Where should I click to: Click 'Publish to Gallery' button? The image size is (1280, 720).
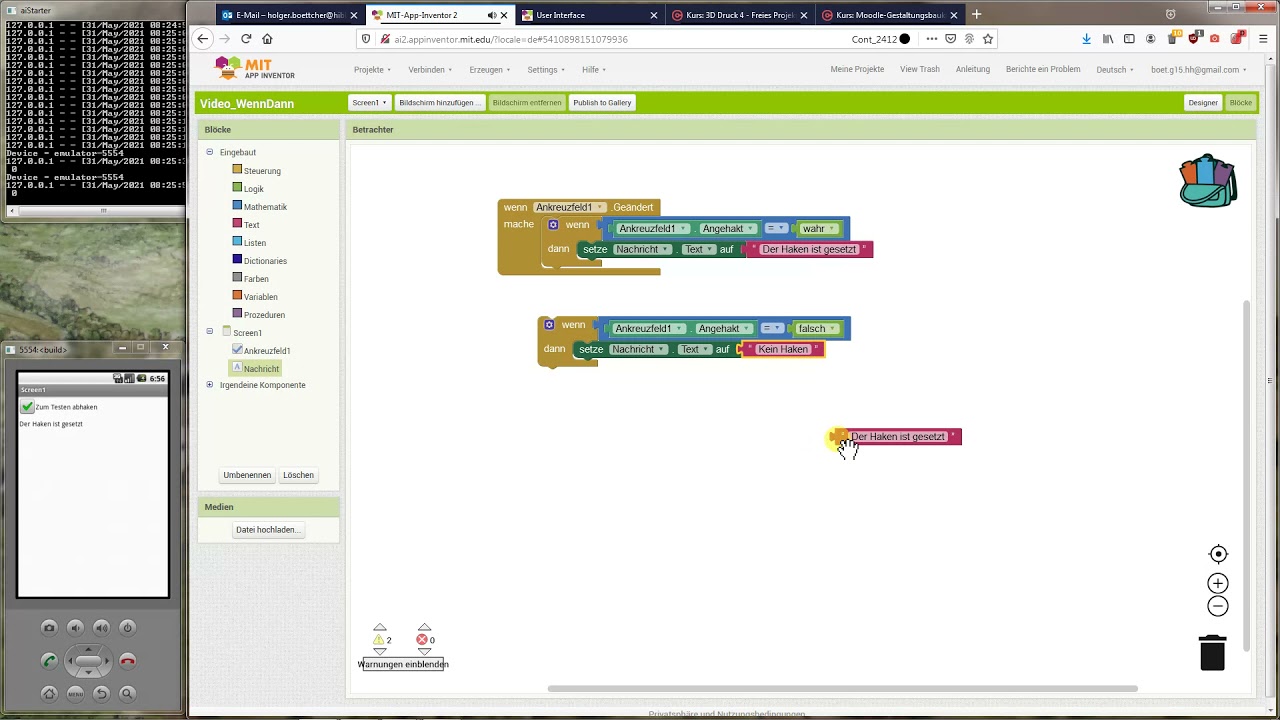pyautogui.click(x=602, y=103)
